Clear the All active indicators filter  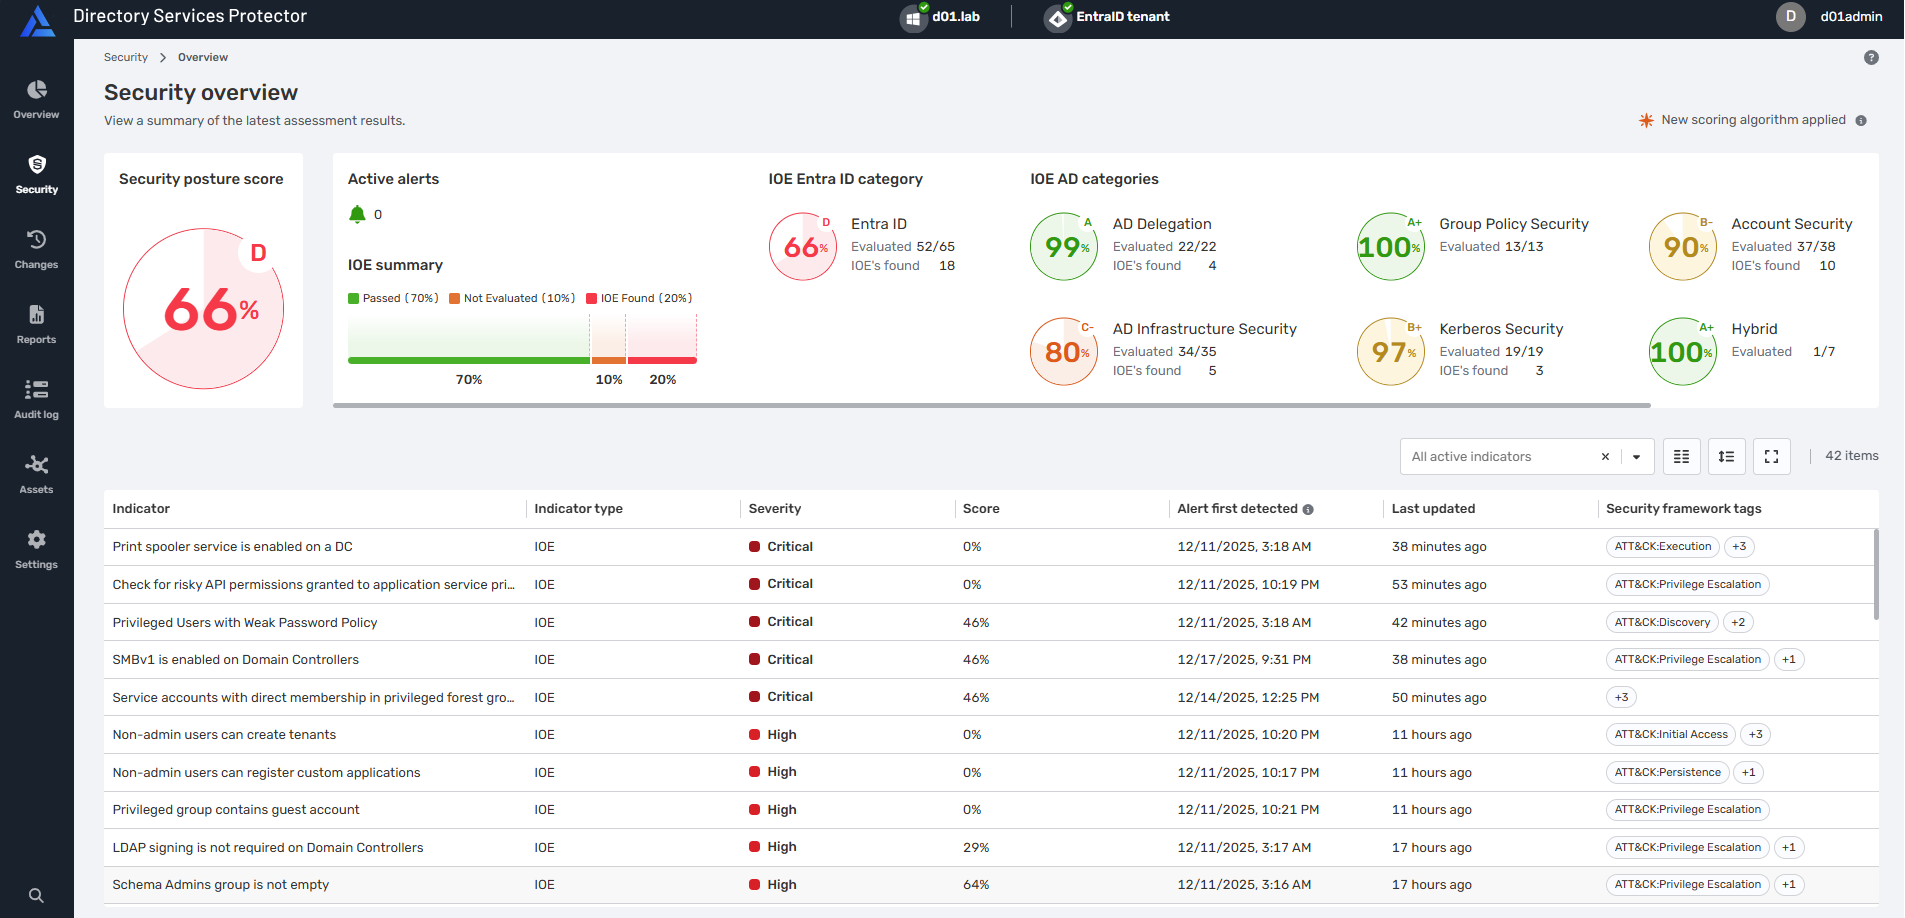pyautogui.click(x=1605, y=457)
